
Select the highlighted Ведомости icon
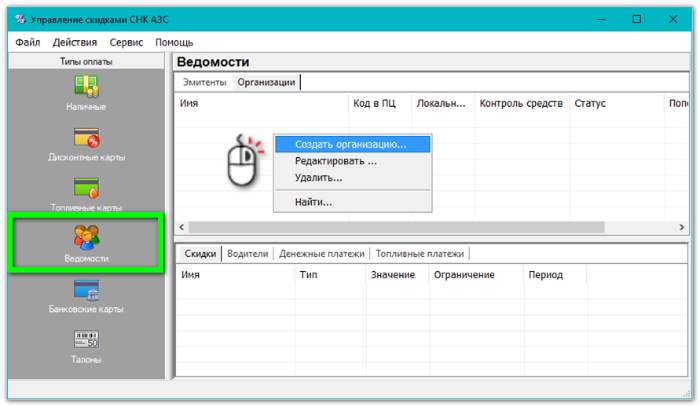(85, 241)
